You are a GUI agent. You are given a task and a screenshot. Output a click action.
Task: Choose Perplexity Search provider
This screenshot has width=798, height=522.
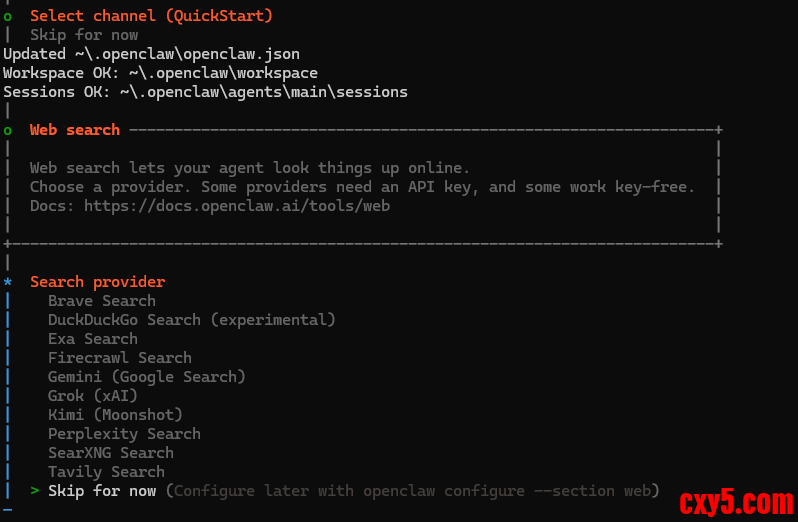(x=124, y=434)
